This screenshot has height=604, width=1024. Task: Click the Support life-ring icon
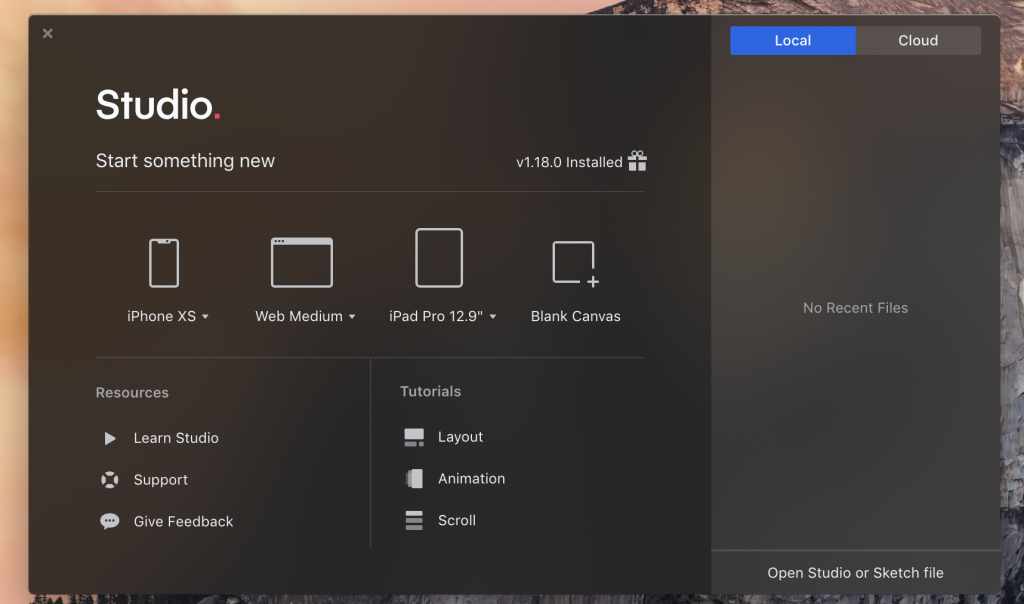pyautogui.click(x=110, y=480)
